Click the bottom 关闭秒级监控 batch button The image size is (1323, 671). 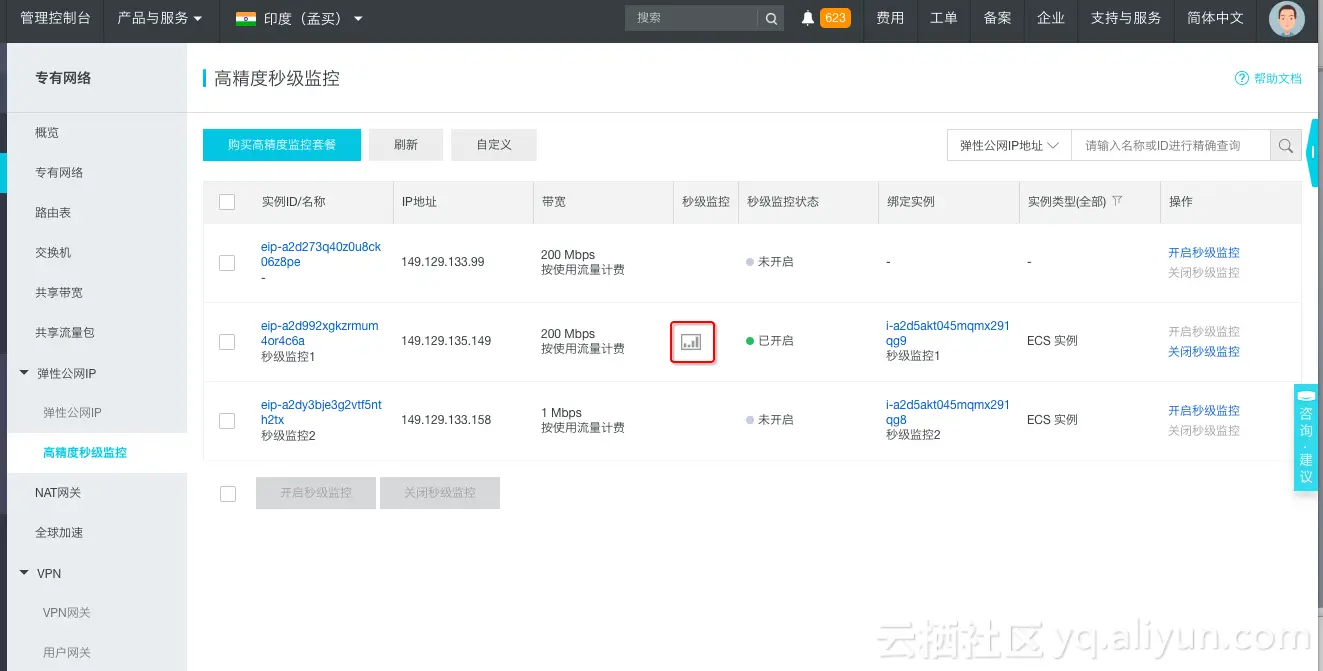click(x=440, y=493)
